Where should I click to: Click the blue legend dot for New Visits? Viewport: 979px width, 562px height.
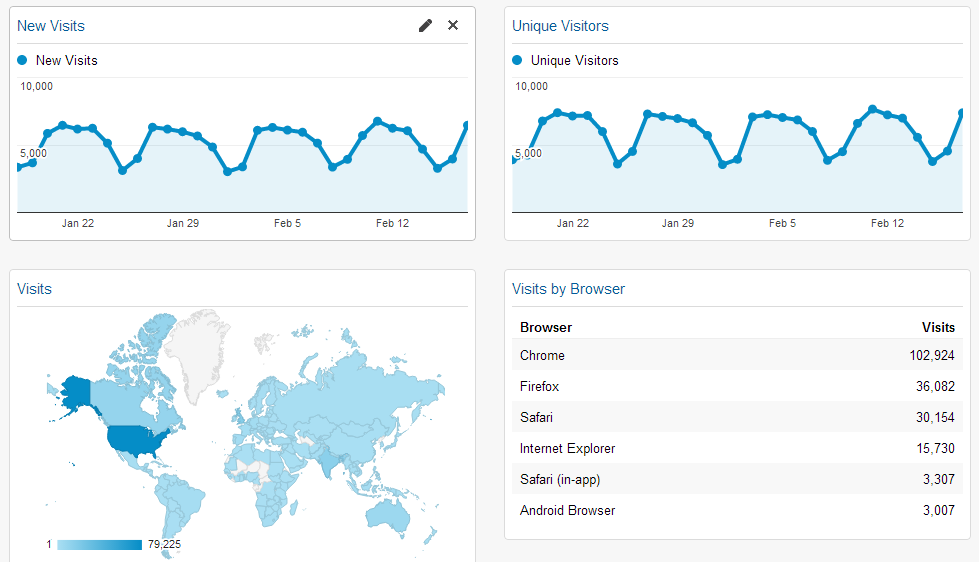[x=23, y=60]
